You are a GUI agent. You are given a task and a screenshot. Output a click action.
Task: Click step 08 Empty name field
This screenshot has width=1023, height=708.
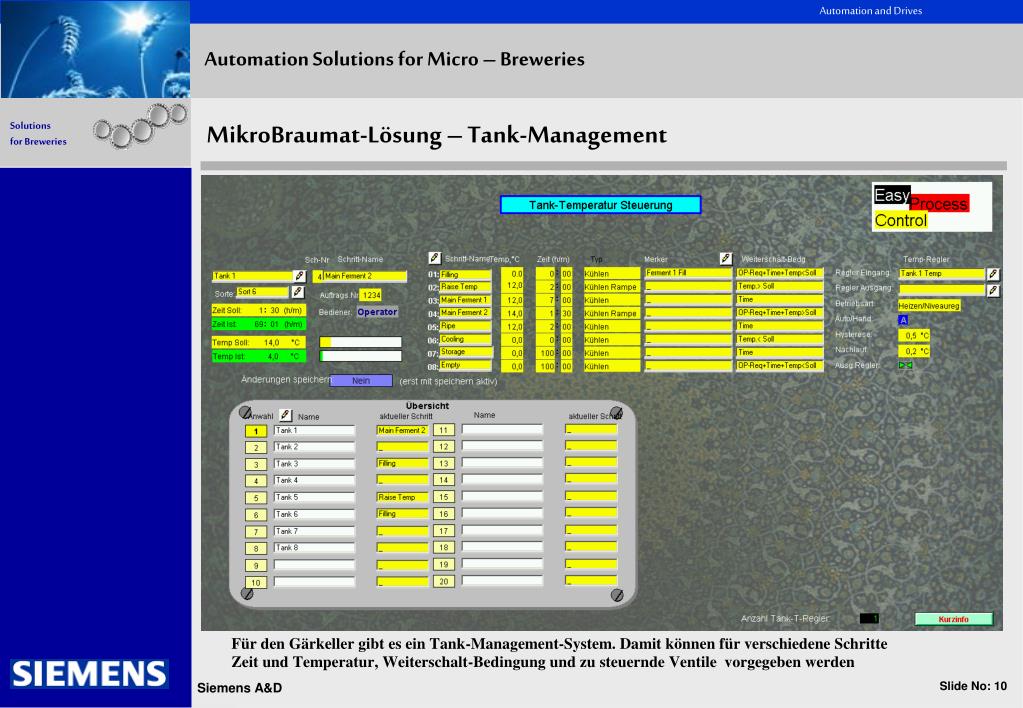(x=465, y=365)
